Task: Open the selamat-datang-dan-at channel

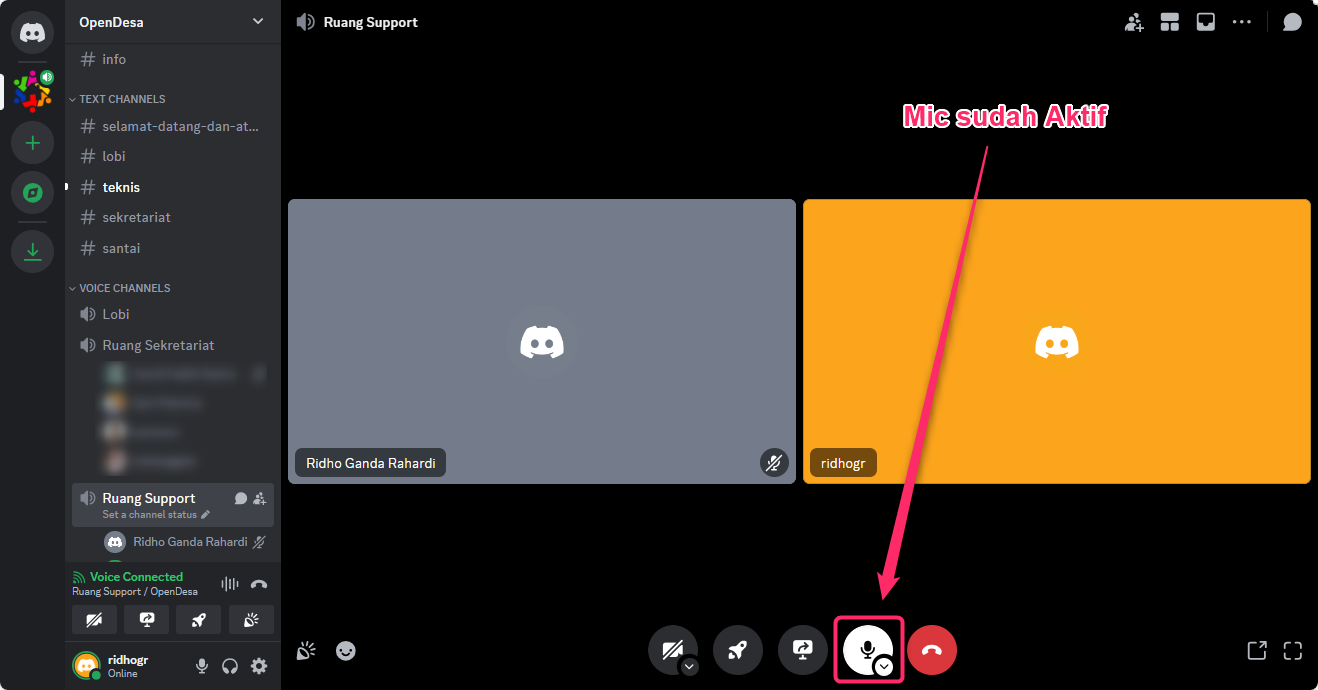Action: tap(173, 126)
